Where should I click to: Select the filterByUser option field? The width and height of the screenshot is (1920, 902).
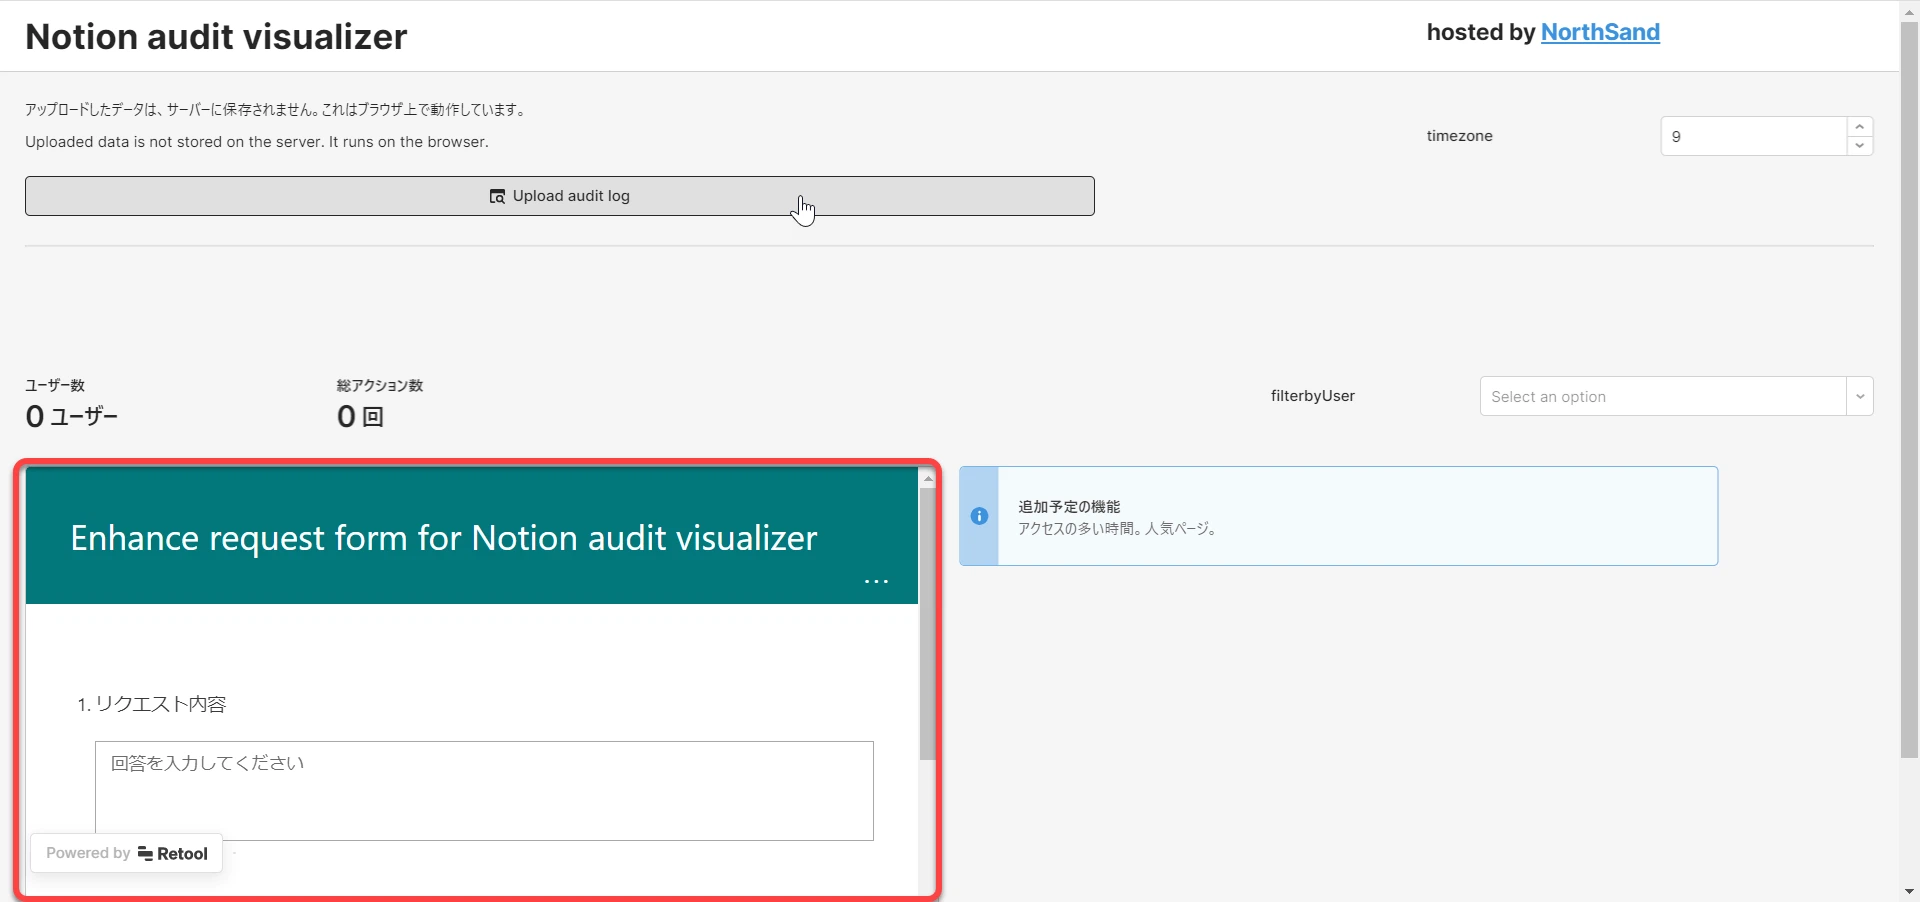pos(1663,396)
